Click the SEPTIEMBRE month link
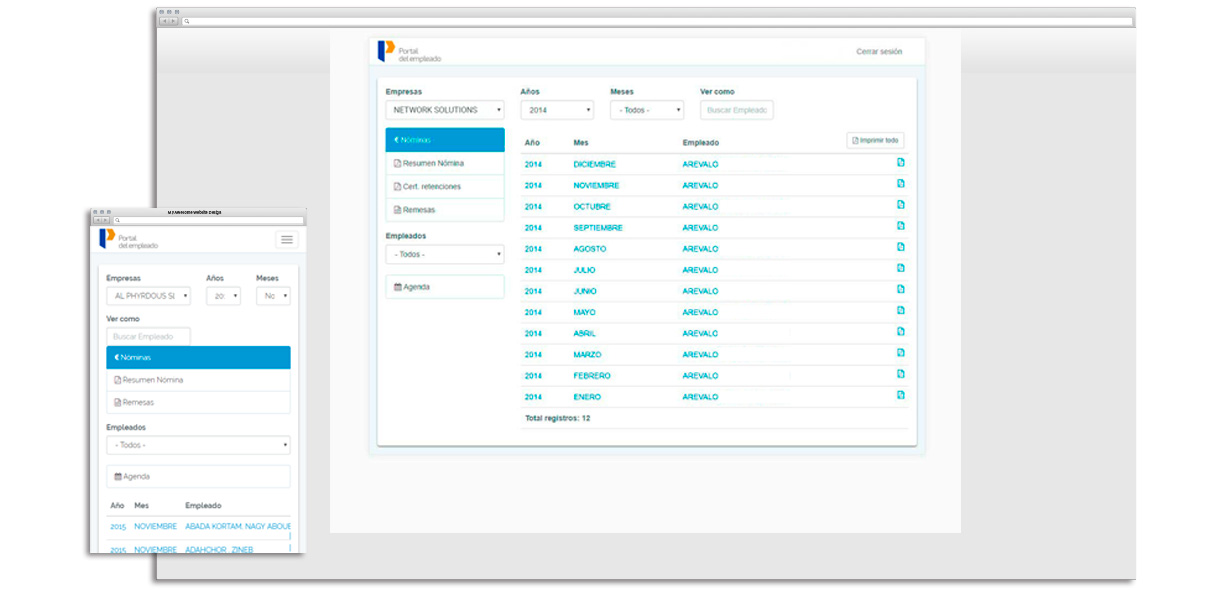The height and width of the screenshot is (590, 1227). coord(598,228)
